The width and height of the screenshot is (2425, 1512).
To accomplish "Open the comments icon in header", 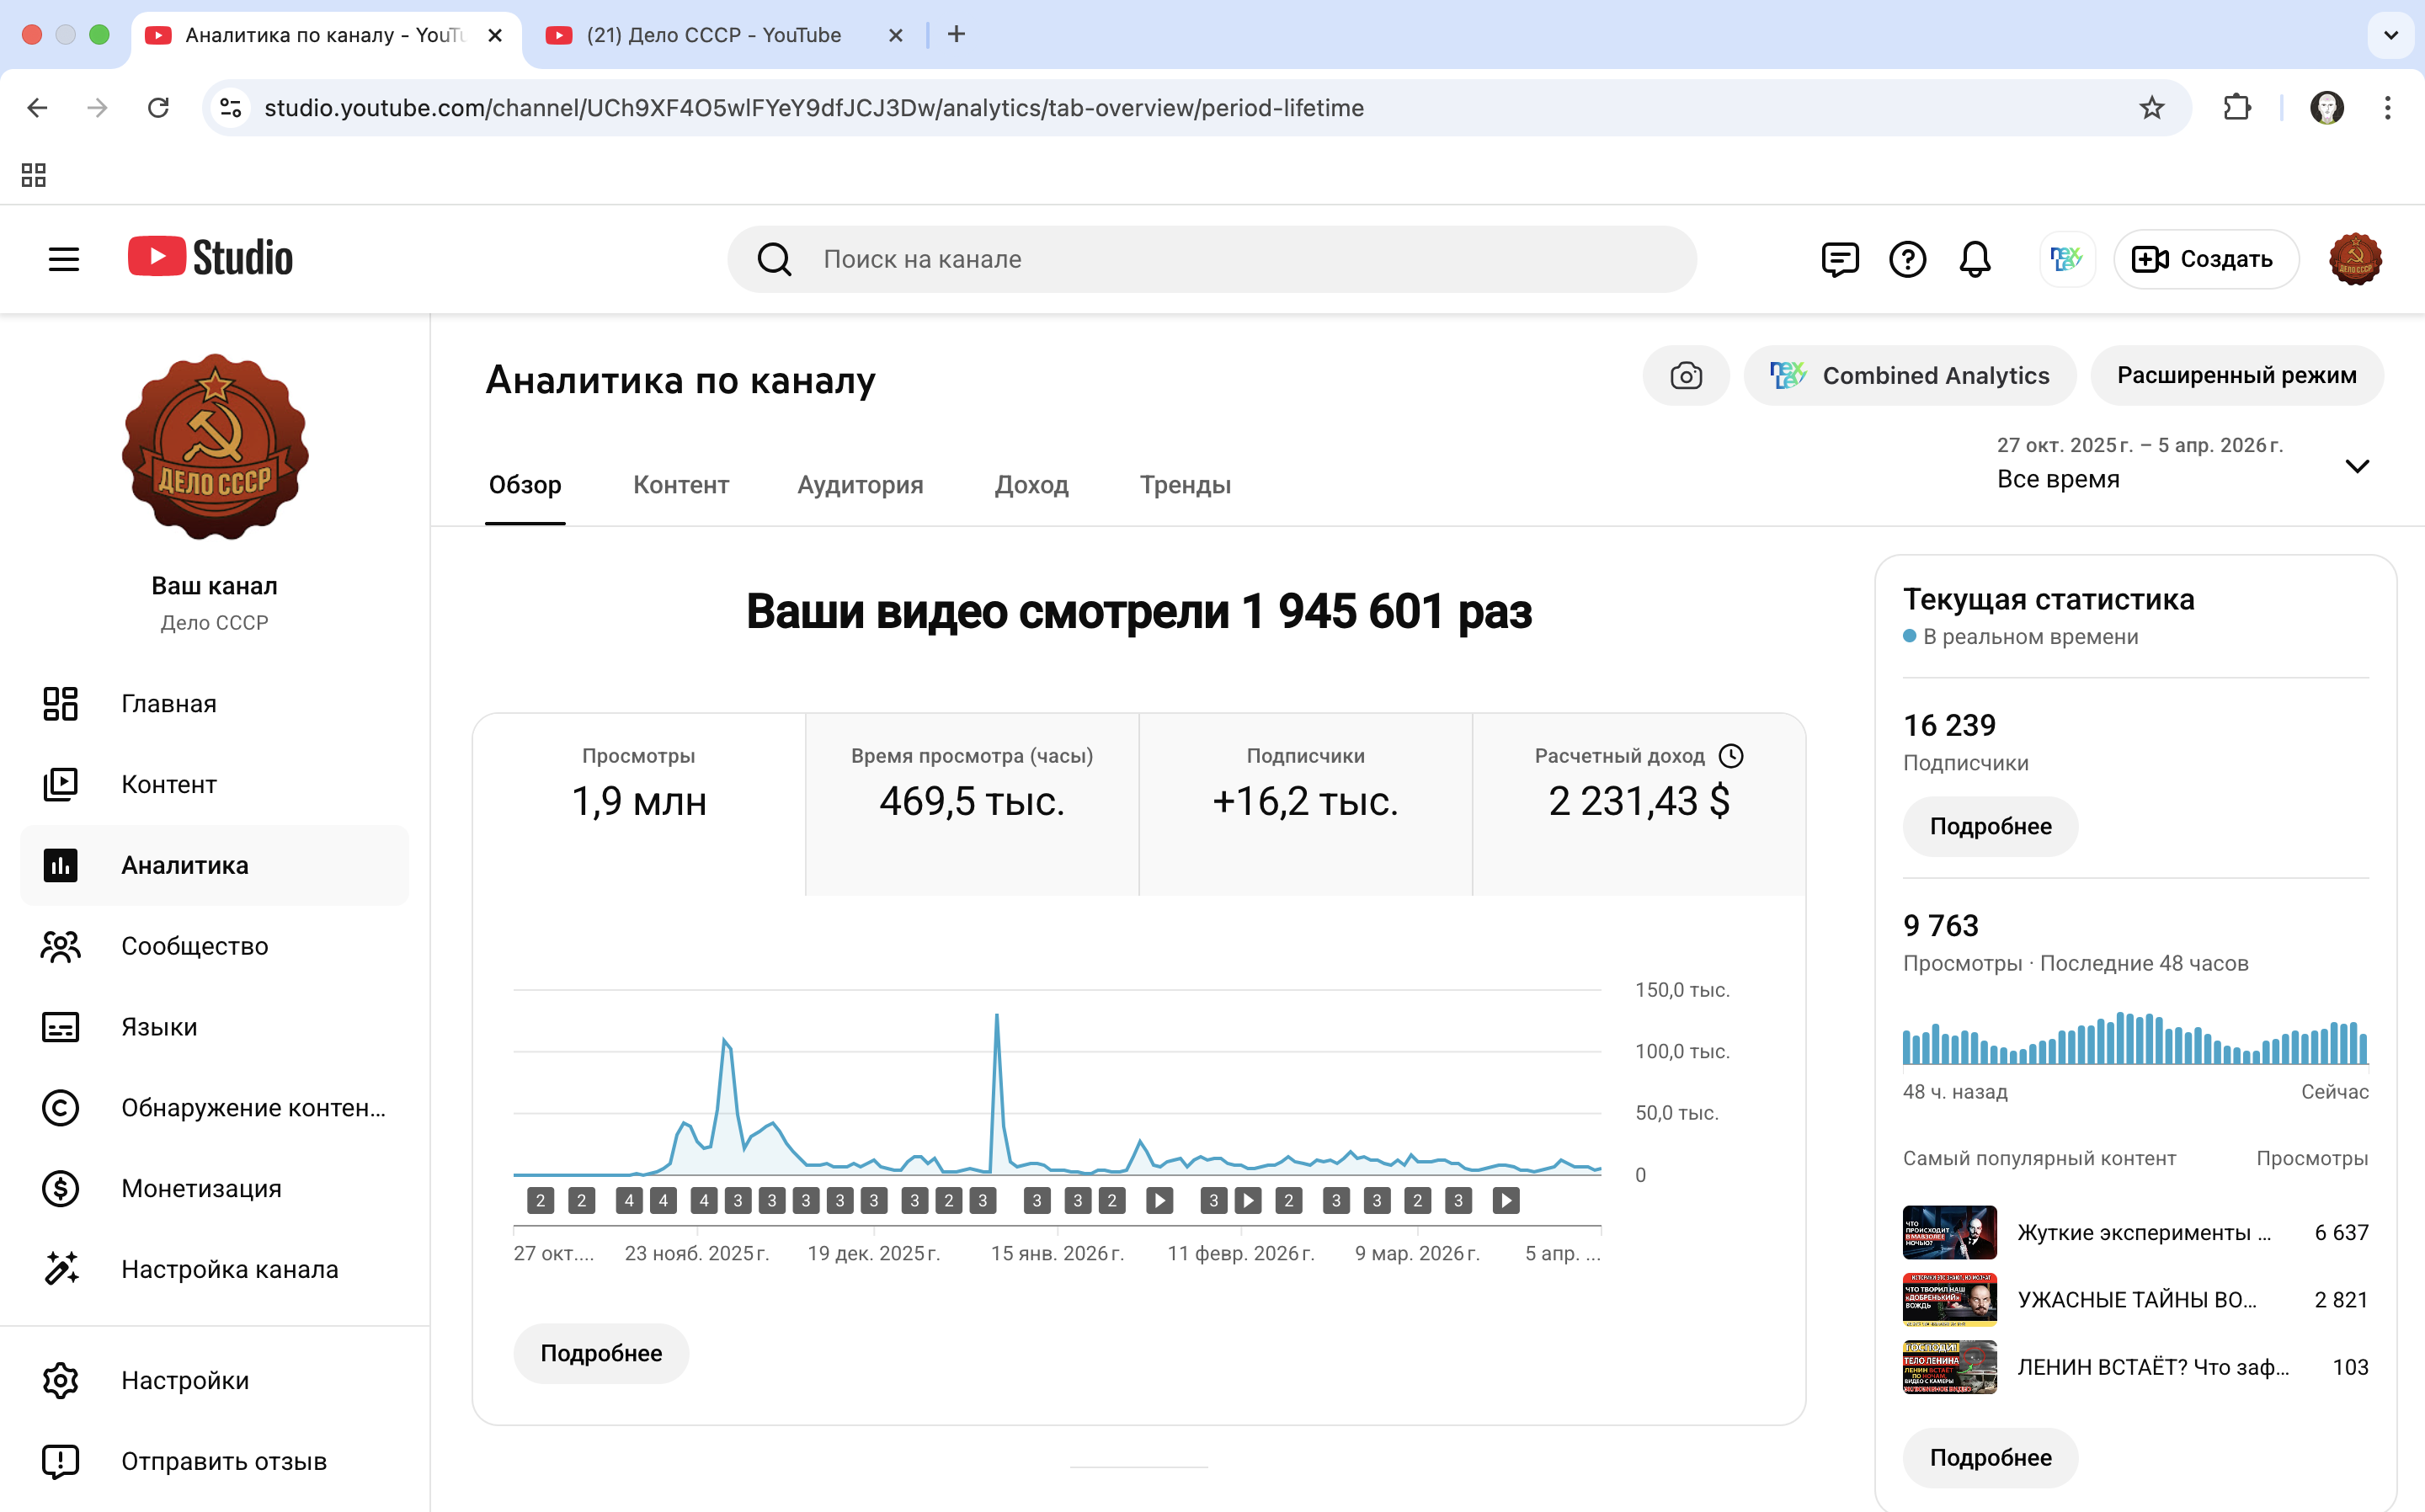I will [1839, 259].
